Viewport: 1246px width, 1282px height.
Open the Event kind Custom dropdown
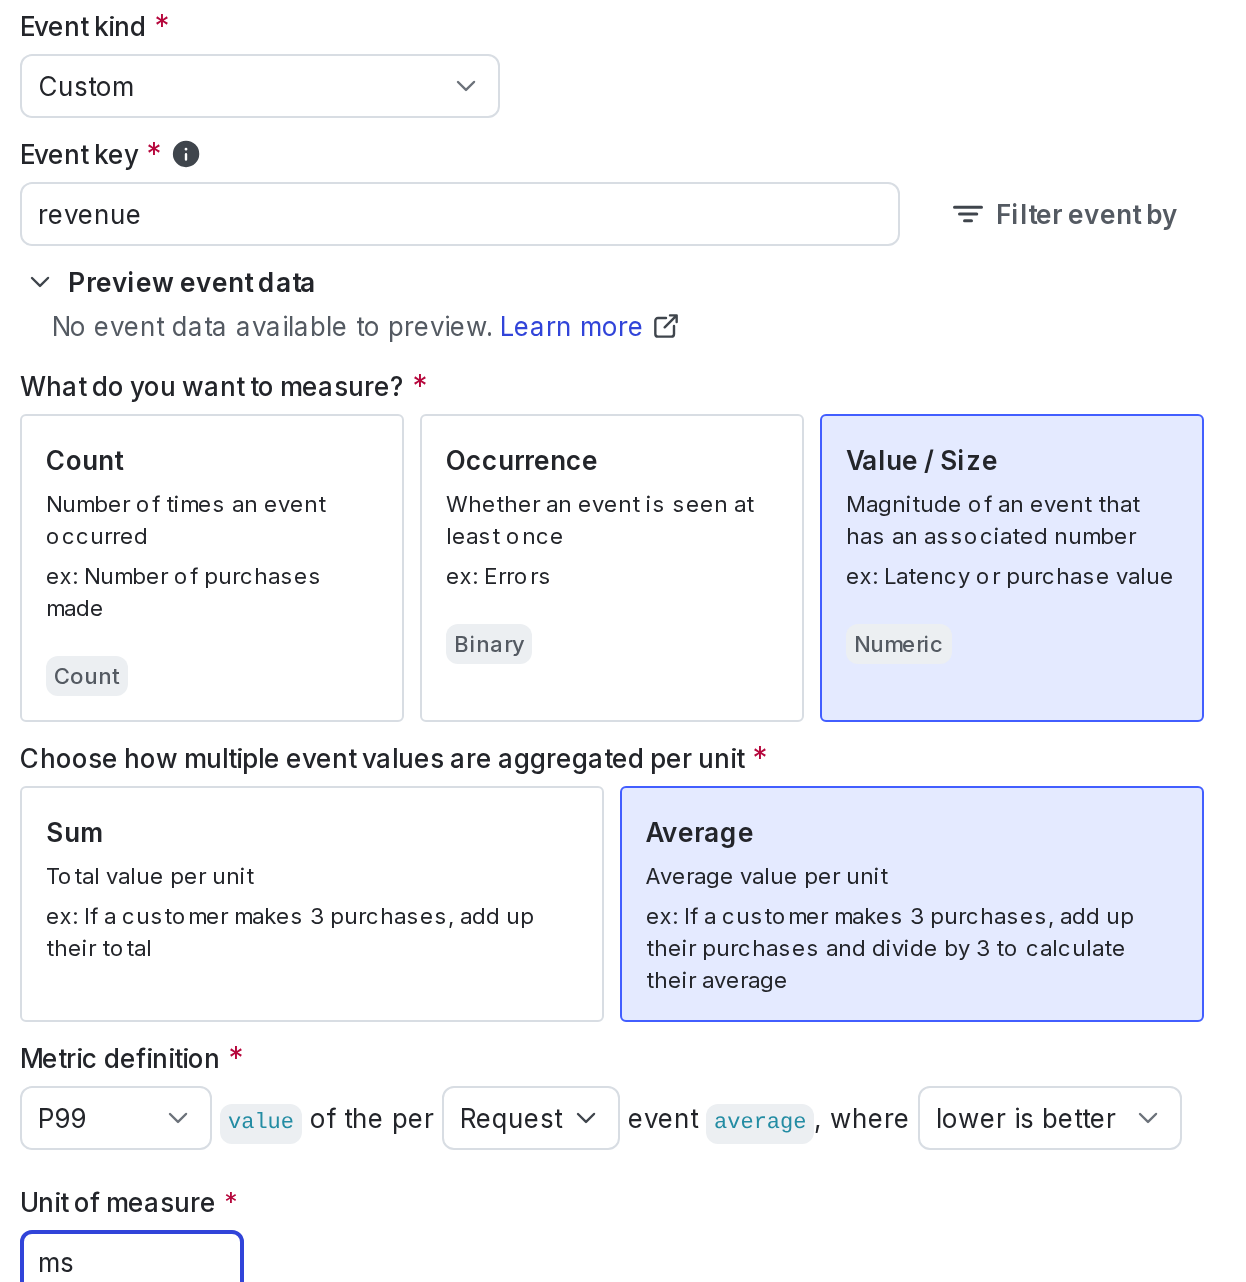click(259, 86)
